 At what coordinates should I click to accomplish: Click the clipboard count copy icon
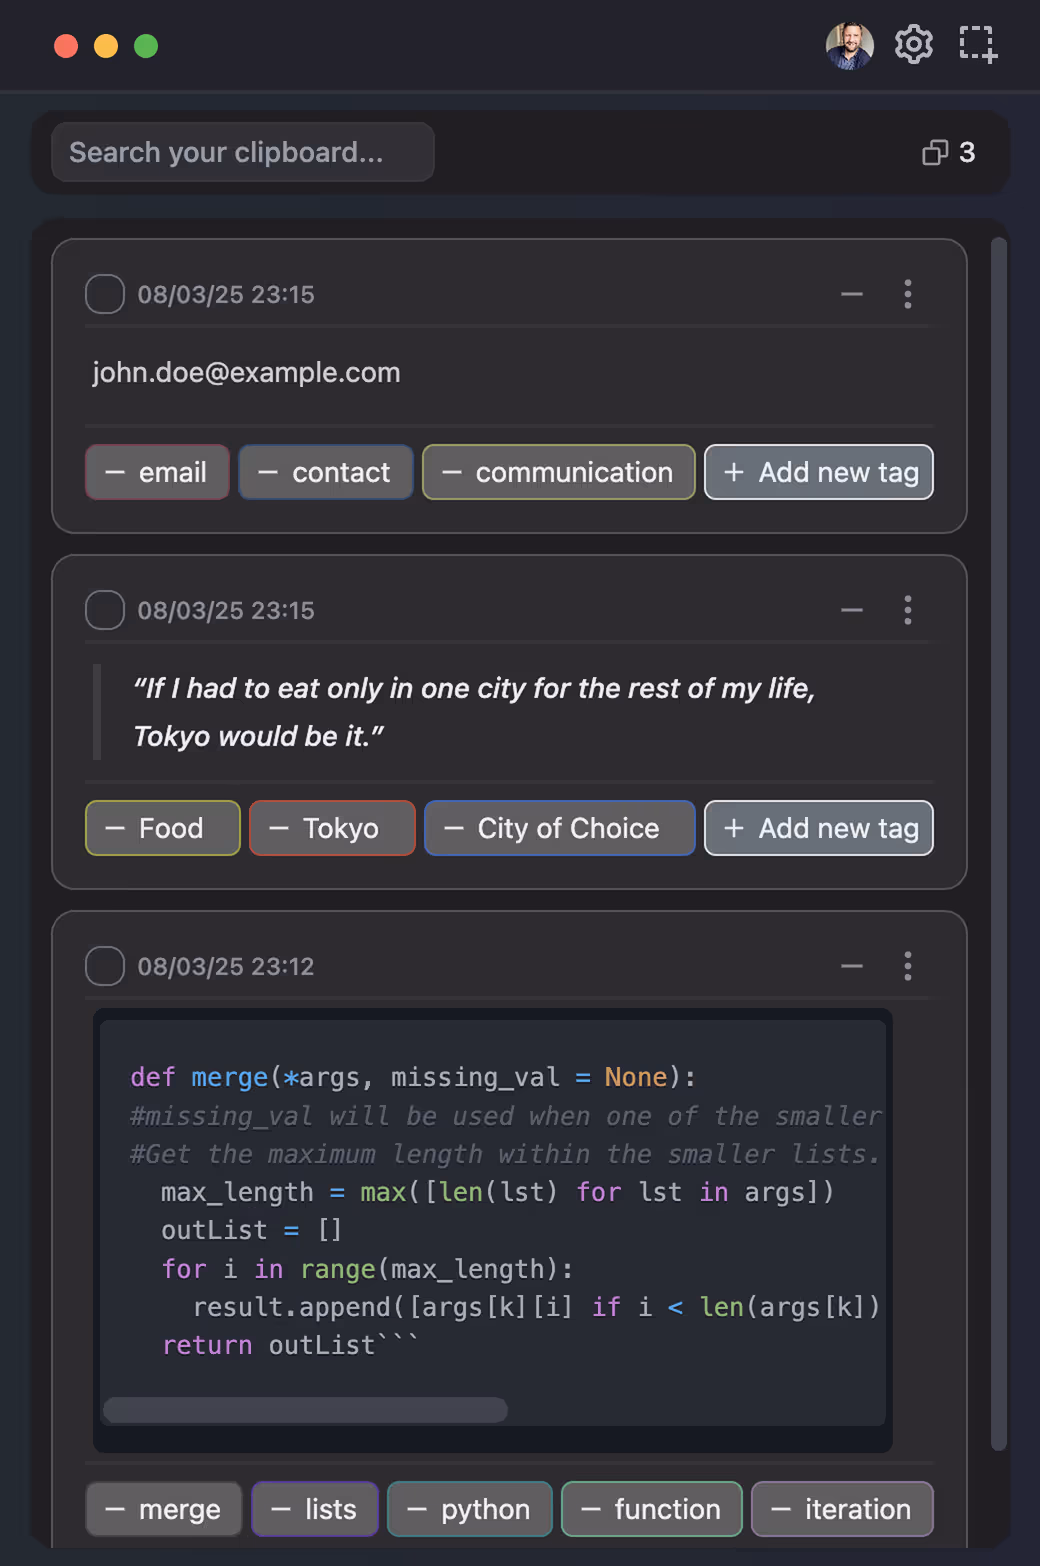pos(935,152)
